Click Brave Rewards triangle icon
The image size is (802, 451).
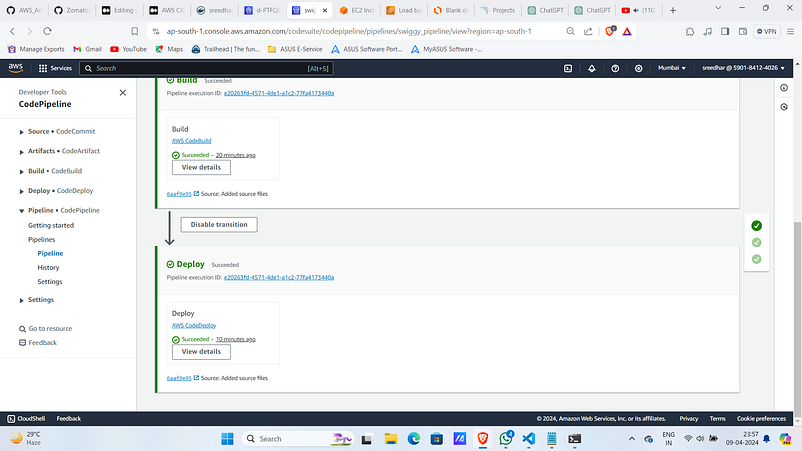click(x=627, y=31)
